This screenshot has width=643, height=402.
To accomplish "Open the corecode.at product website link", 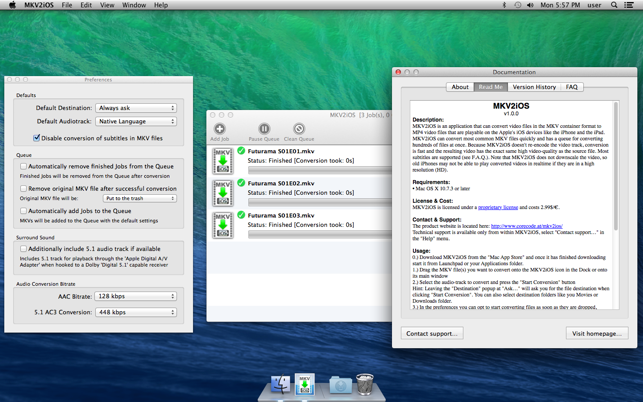I will (x=527, y=226).
